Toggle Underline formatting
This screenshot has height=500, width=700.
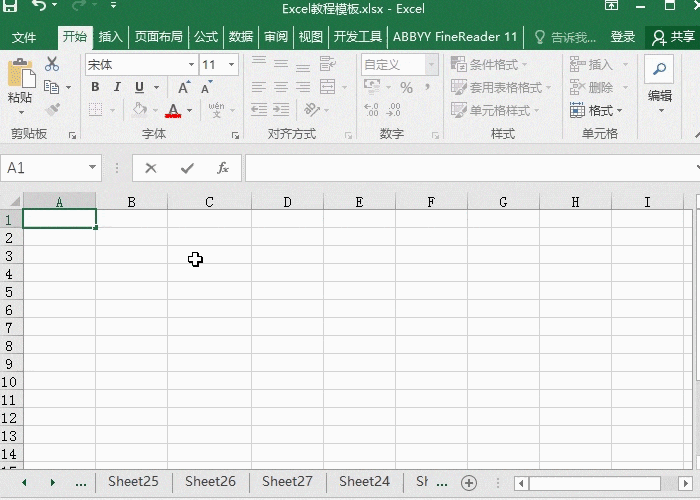point(139,87)
